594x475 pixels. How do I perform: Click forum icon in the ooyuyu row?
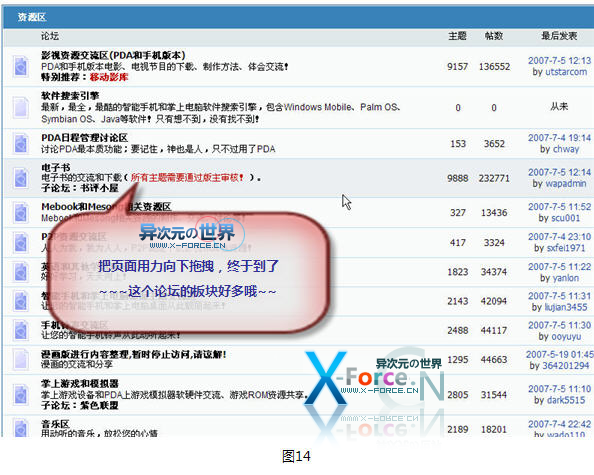pos(21,330)
